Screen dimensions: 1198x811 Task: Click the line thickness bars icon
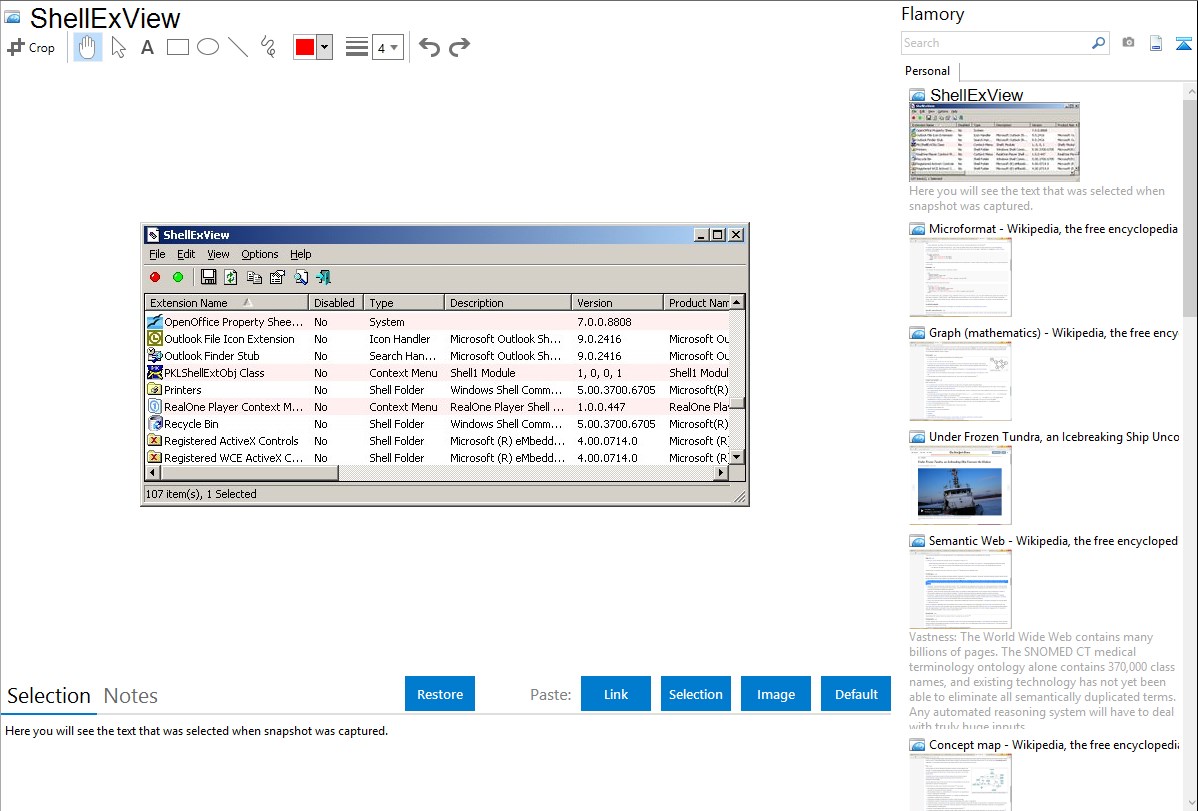pos(357,47)
